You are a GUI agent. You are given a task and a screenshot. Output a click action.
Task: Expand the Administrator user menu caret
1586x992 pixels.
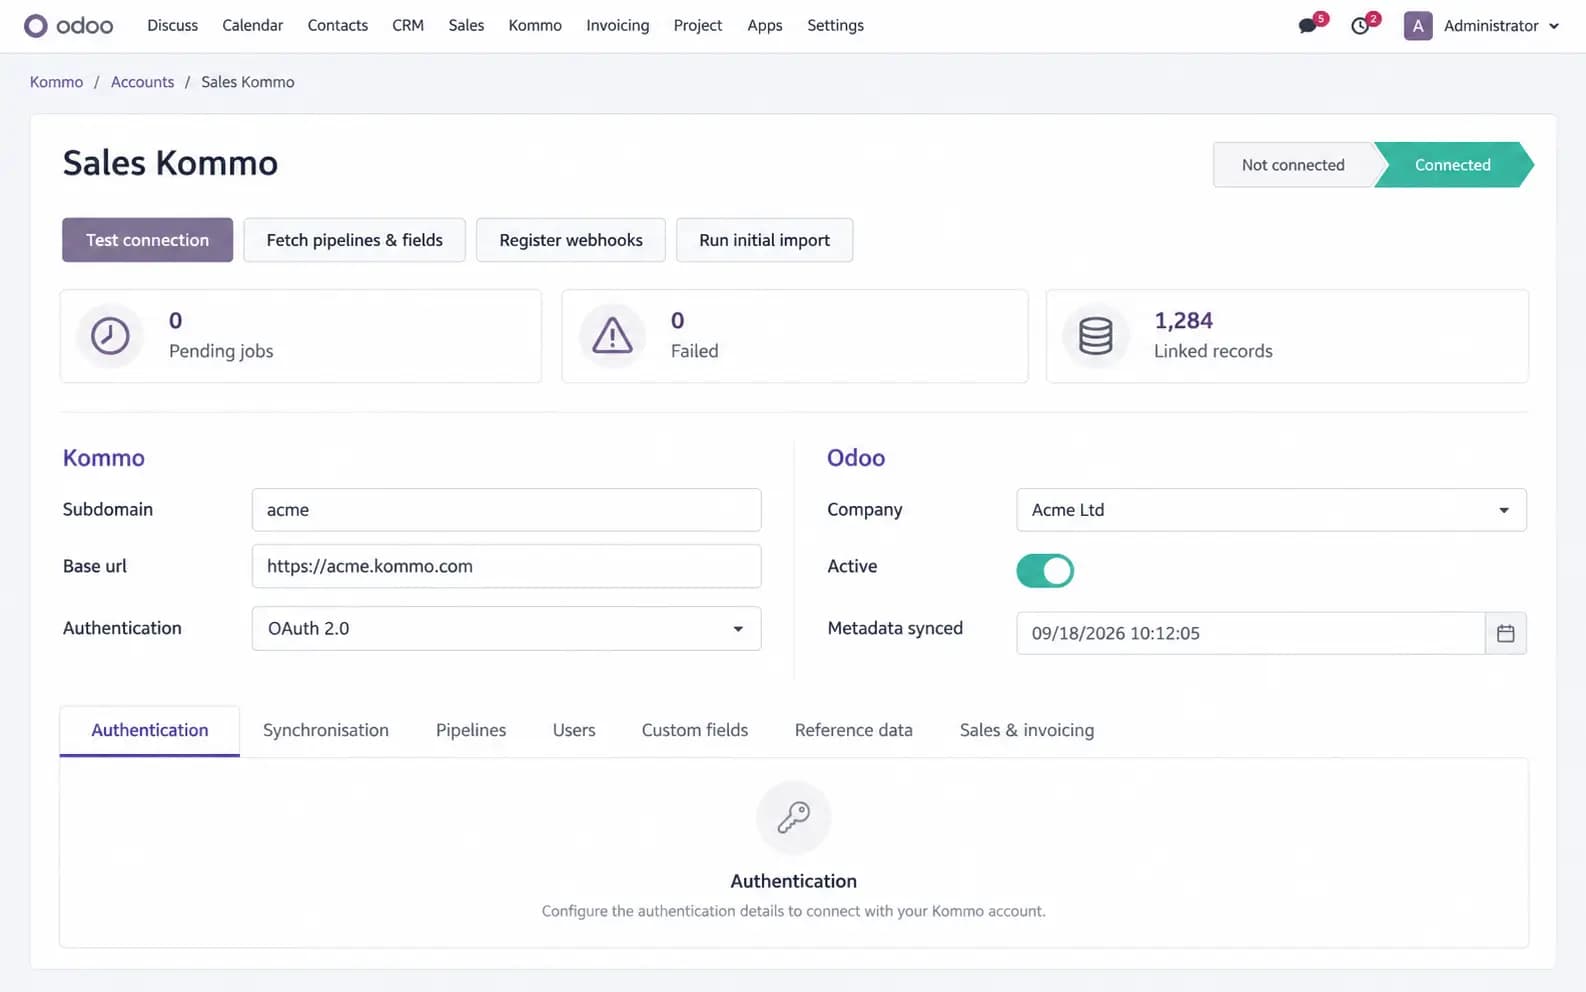(1554, 26)
